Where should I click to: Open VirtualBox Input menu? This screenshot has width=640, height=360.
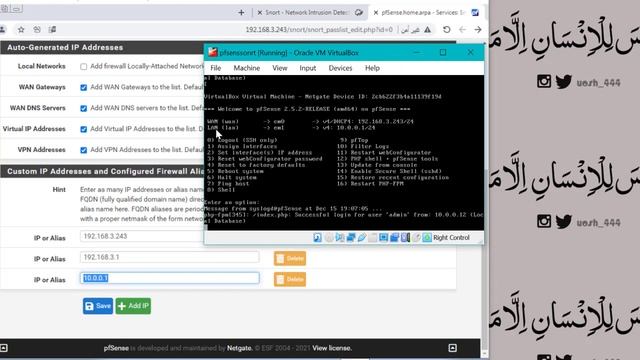coord(308,68)
